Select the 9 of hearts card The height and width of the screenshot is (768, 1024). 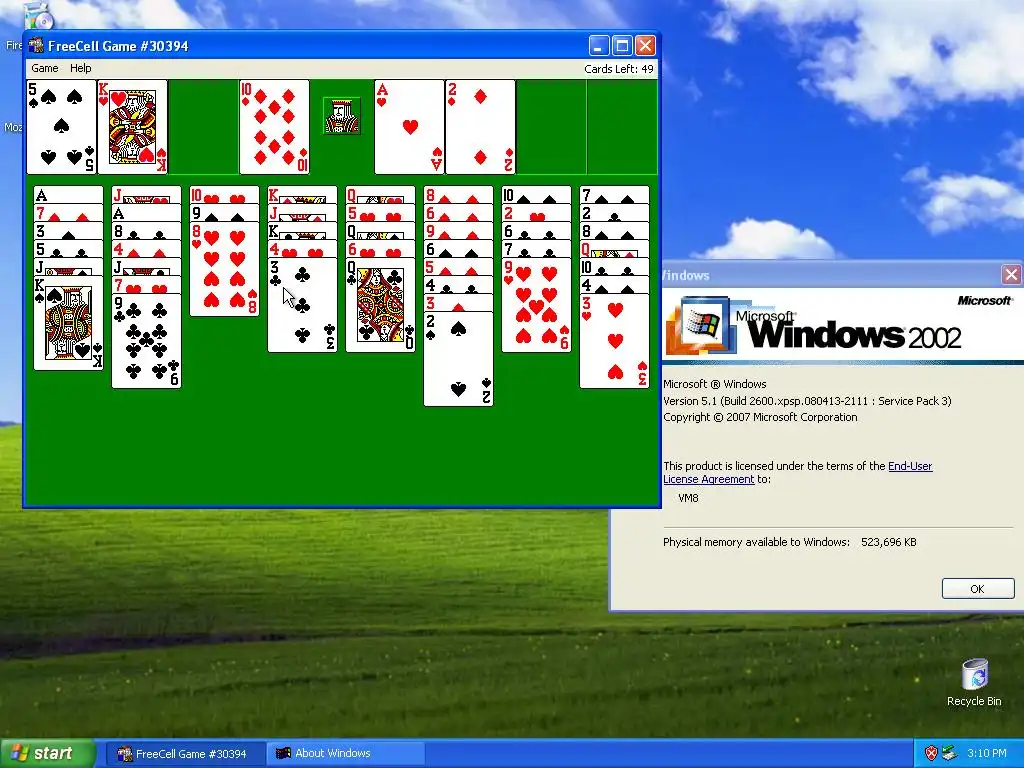(536, 305)
